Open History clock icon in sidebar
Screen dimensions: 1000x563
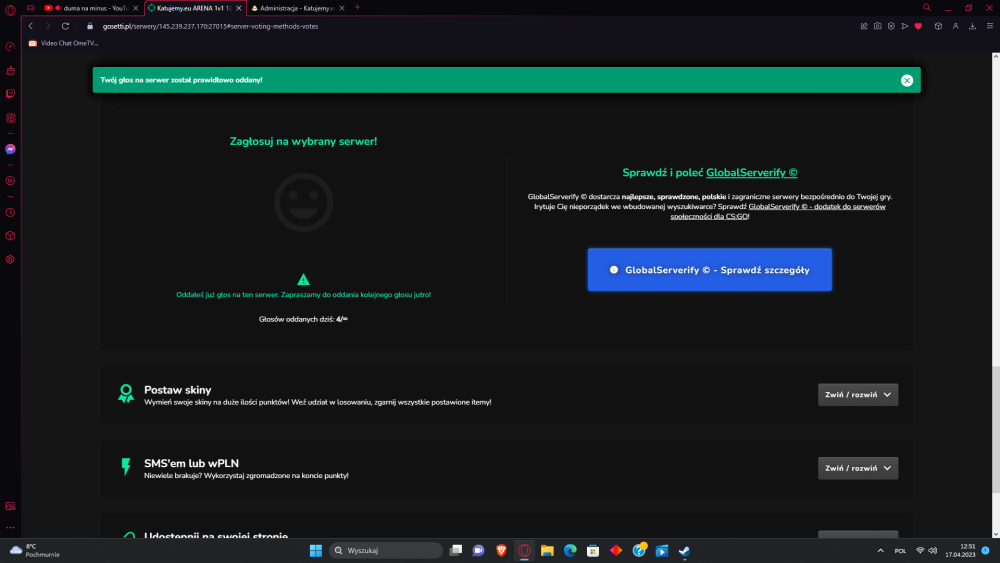click(x=10, y=213)
